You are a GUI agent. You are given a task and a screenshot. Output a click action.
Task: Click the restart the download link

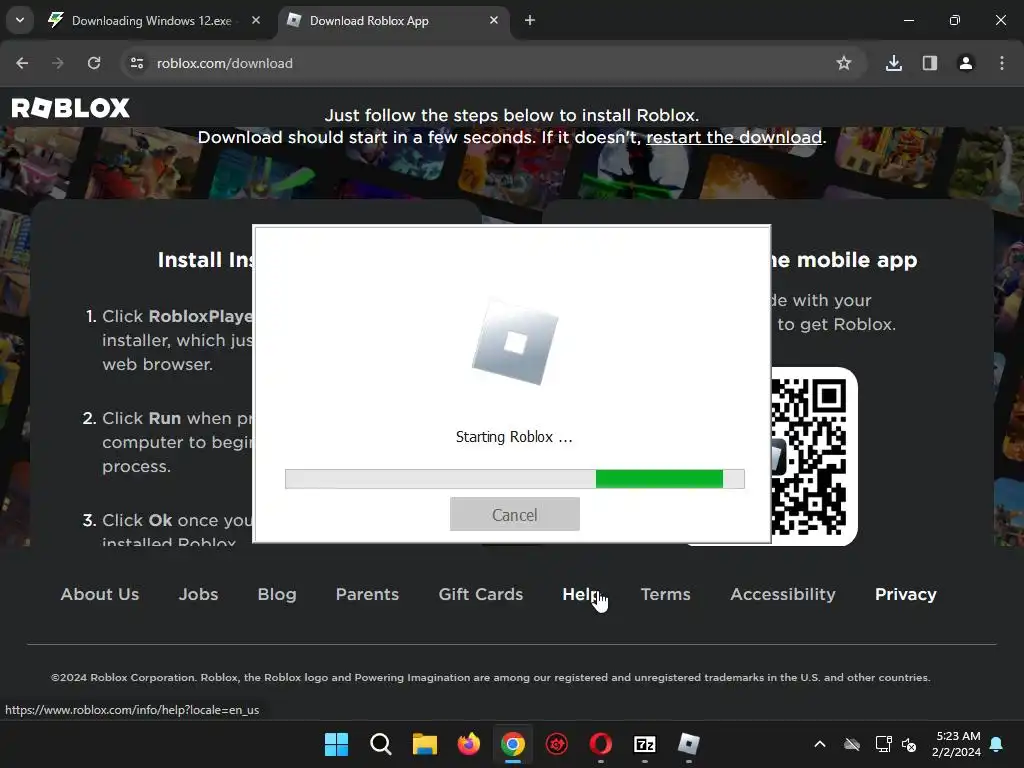click(734, 137)
